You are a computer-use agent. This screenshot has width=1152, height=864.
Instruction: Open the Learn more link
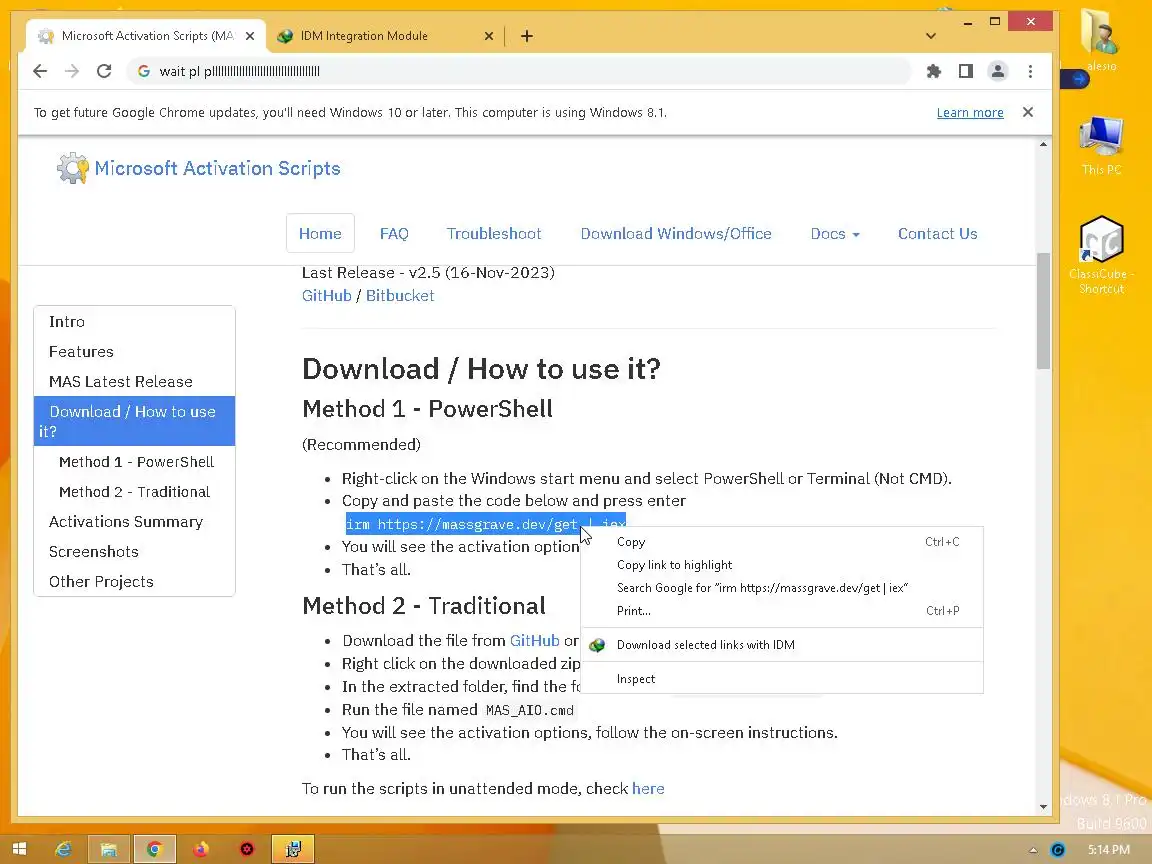pyautogui.click(x=970, y=112)
